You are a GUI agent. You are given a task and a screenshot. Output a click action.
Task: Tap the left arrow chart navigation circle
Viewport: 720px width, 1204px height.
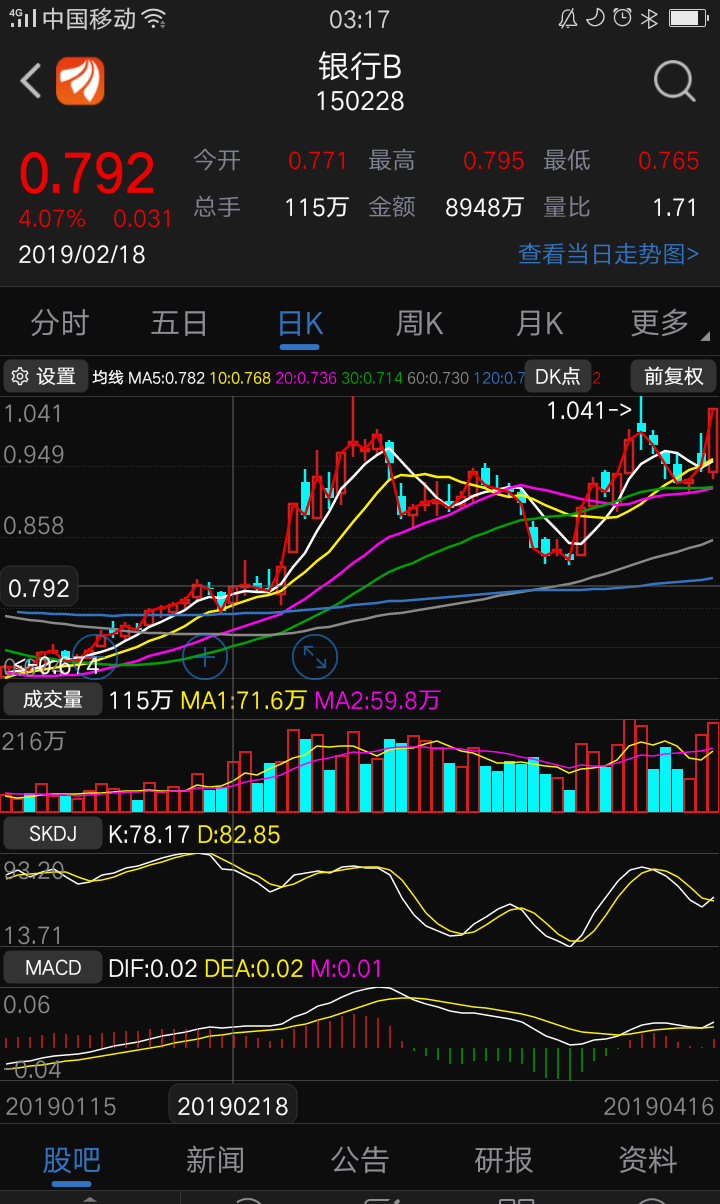click(x=96, y=657)
